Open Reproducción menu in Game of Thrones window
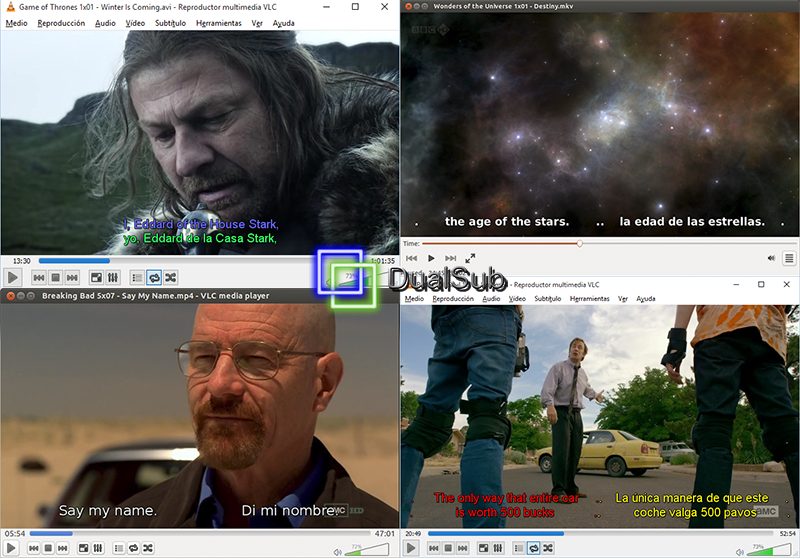800x559 pixels. pyautogui.click(x=61, y=23)
